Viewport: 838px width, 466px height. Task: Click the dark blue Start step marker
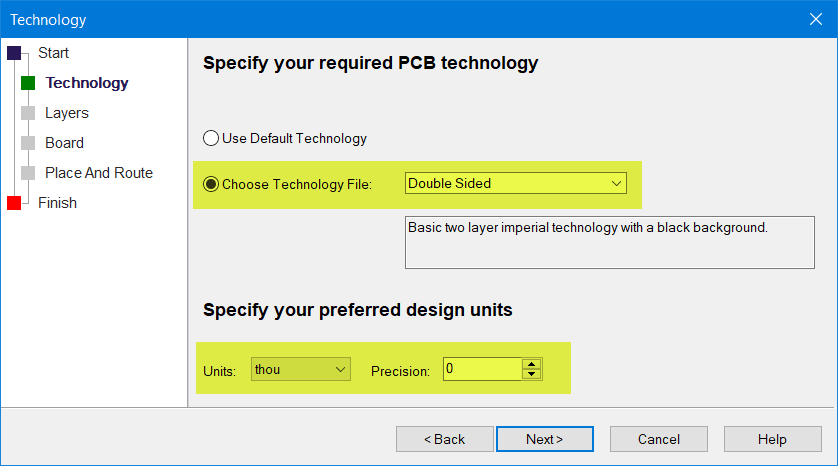coord(14,53)
